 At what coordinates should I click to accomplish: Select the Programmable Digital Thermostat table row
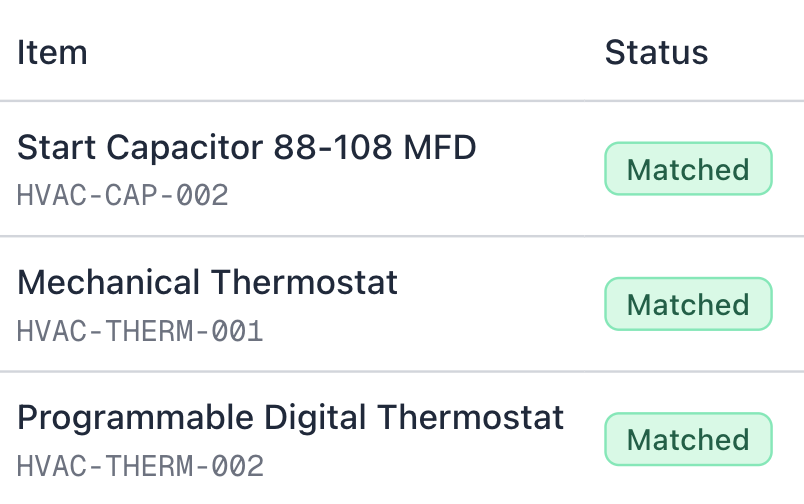pos(584,439)
